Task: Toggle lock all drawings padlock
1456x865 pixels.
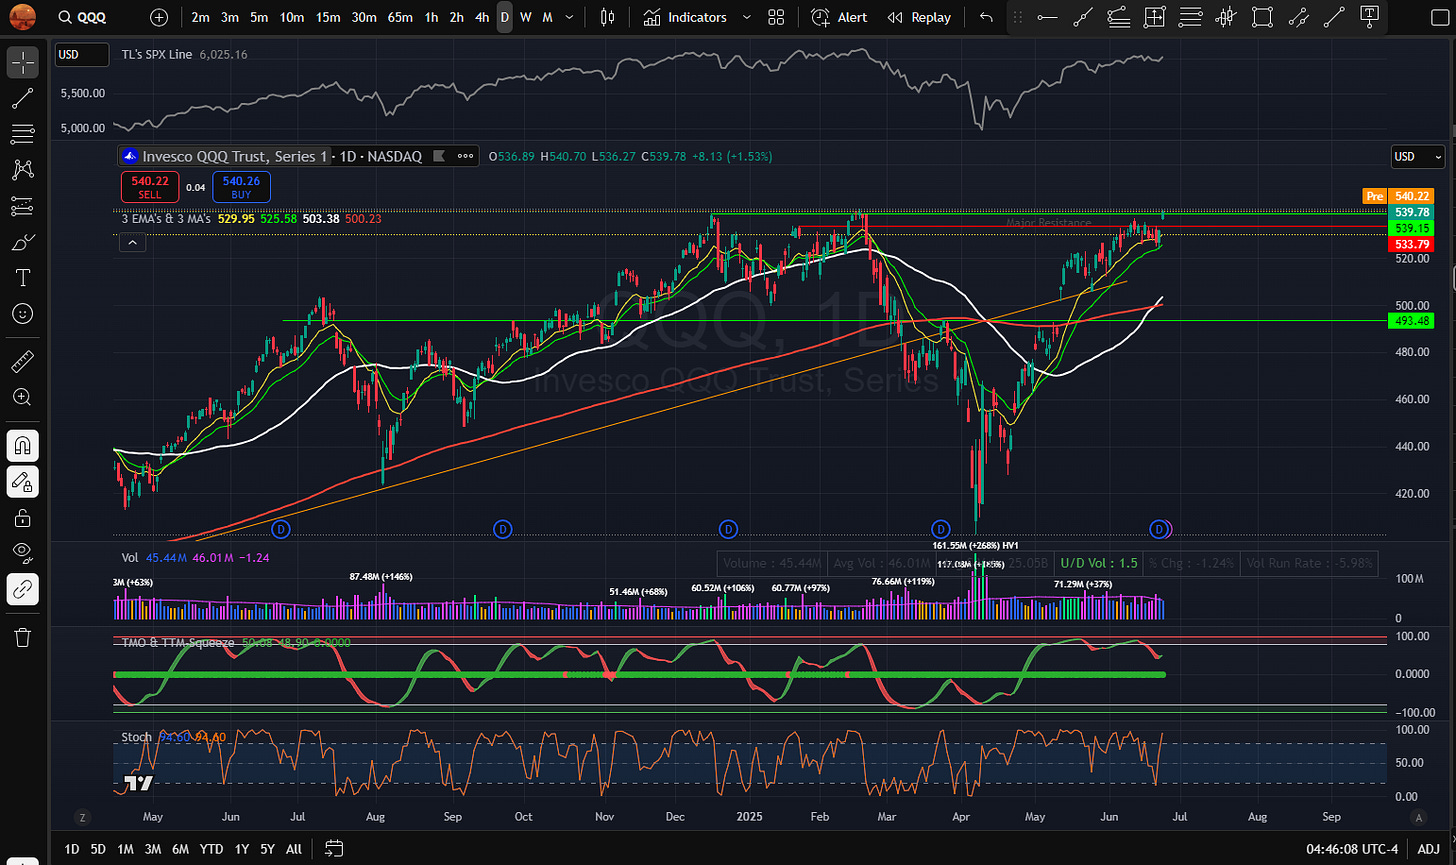Action: point(22,517)
